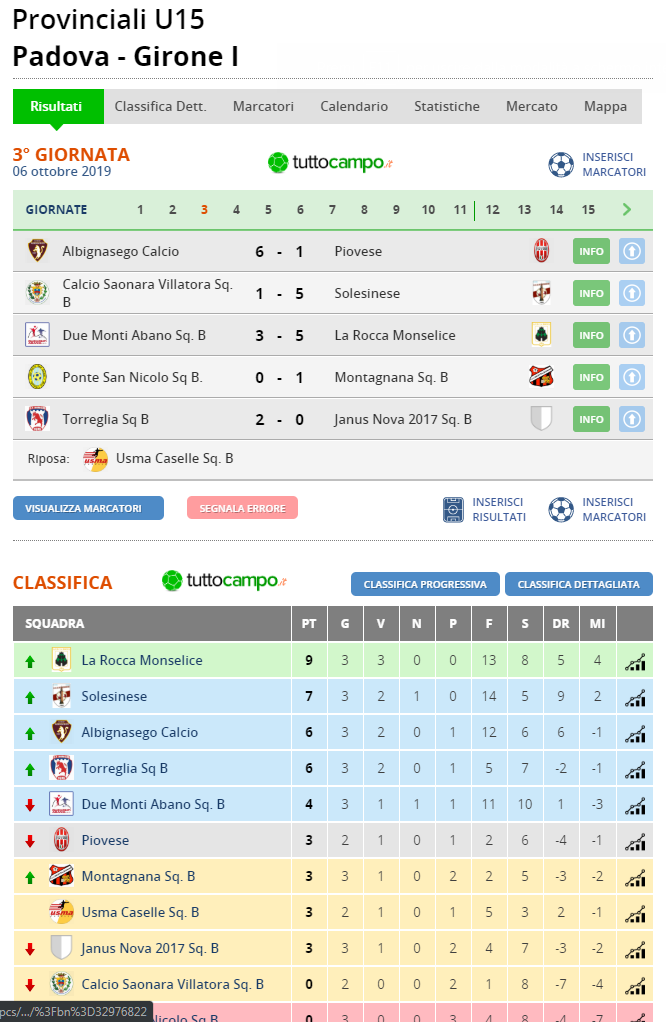Open Classifica Progressiva button
This screenshot has height=1022, width=666.
tap(425, 584)
